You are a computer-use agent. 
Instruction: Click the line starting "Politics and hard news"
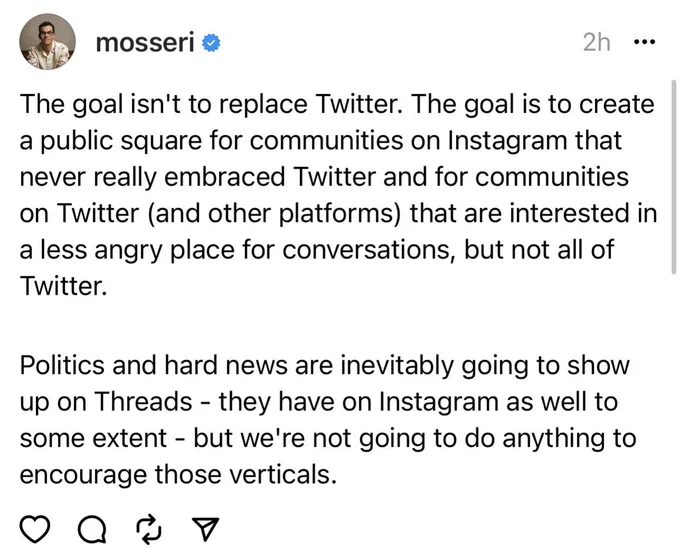pos(324,365)
